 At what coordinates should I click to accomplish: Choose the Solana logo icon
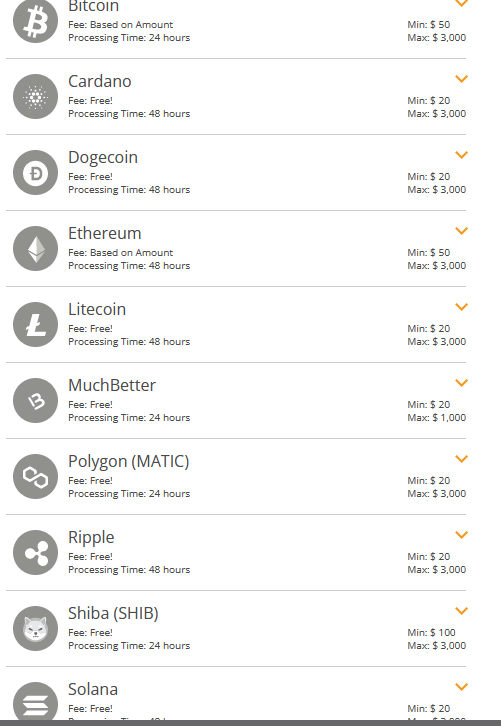(35, 703)
